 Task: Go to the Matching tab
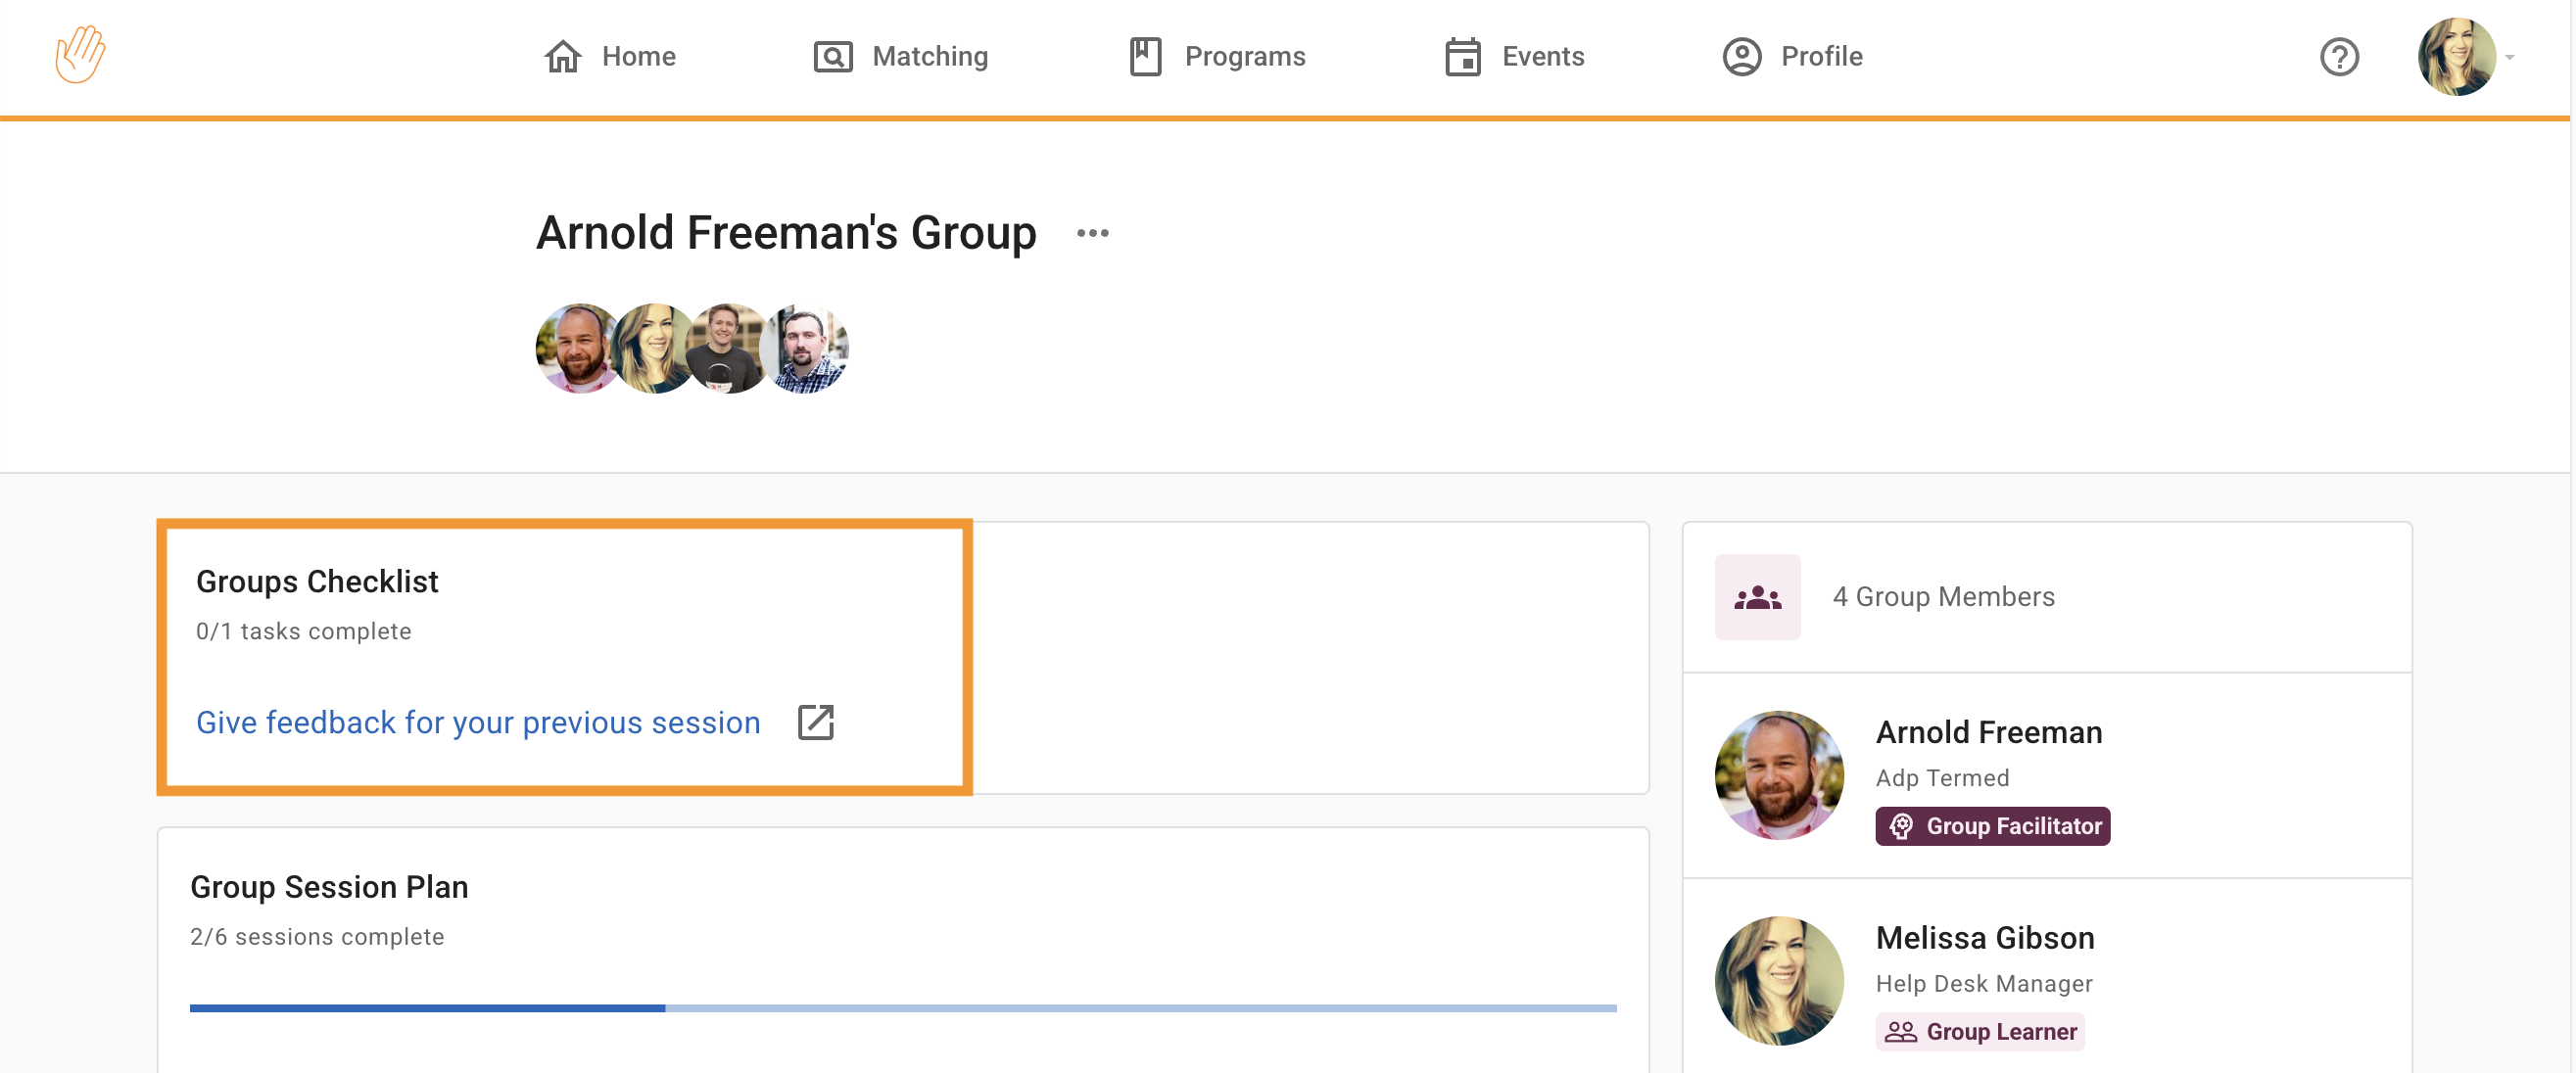929,57
